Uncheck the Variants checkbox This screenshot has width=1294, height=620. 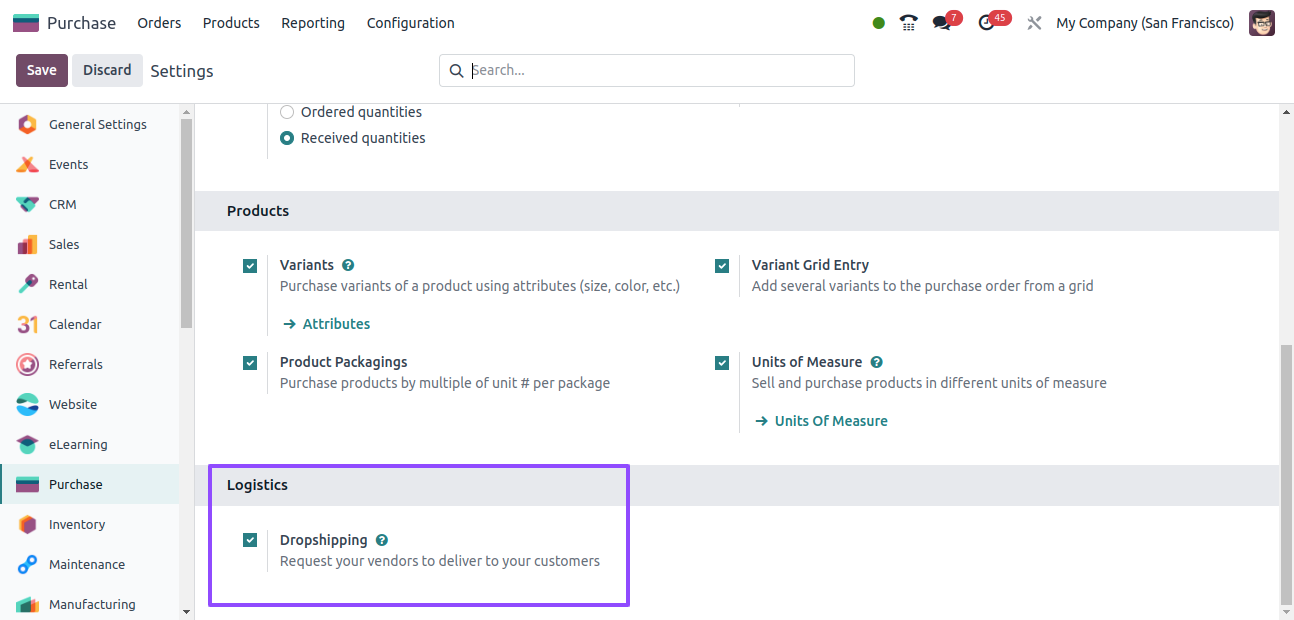250,266
